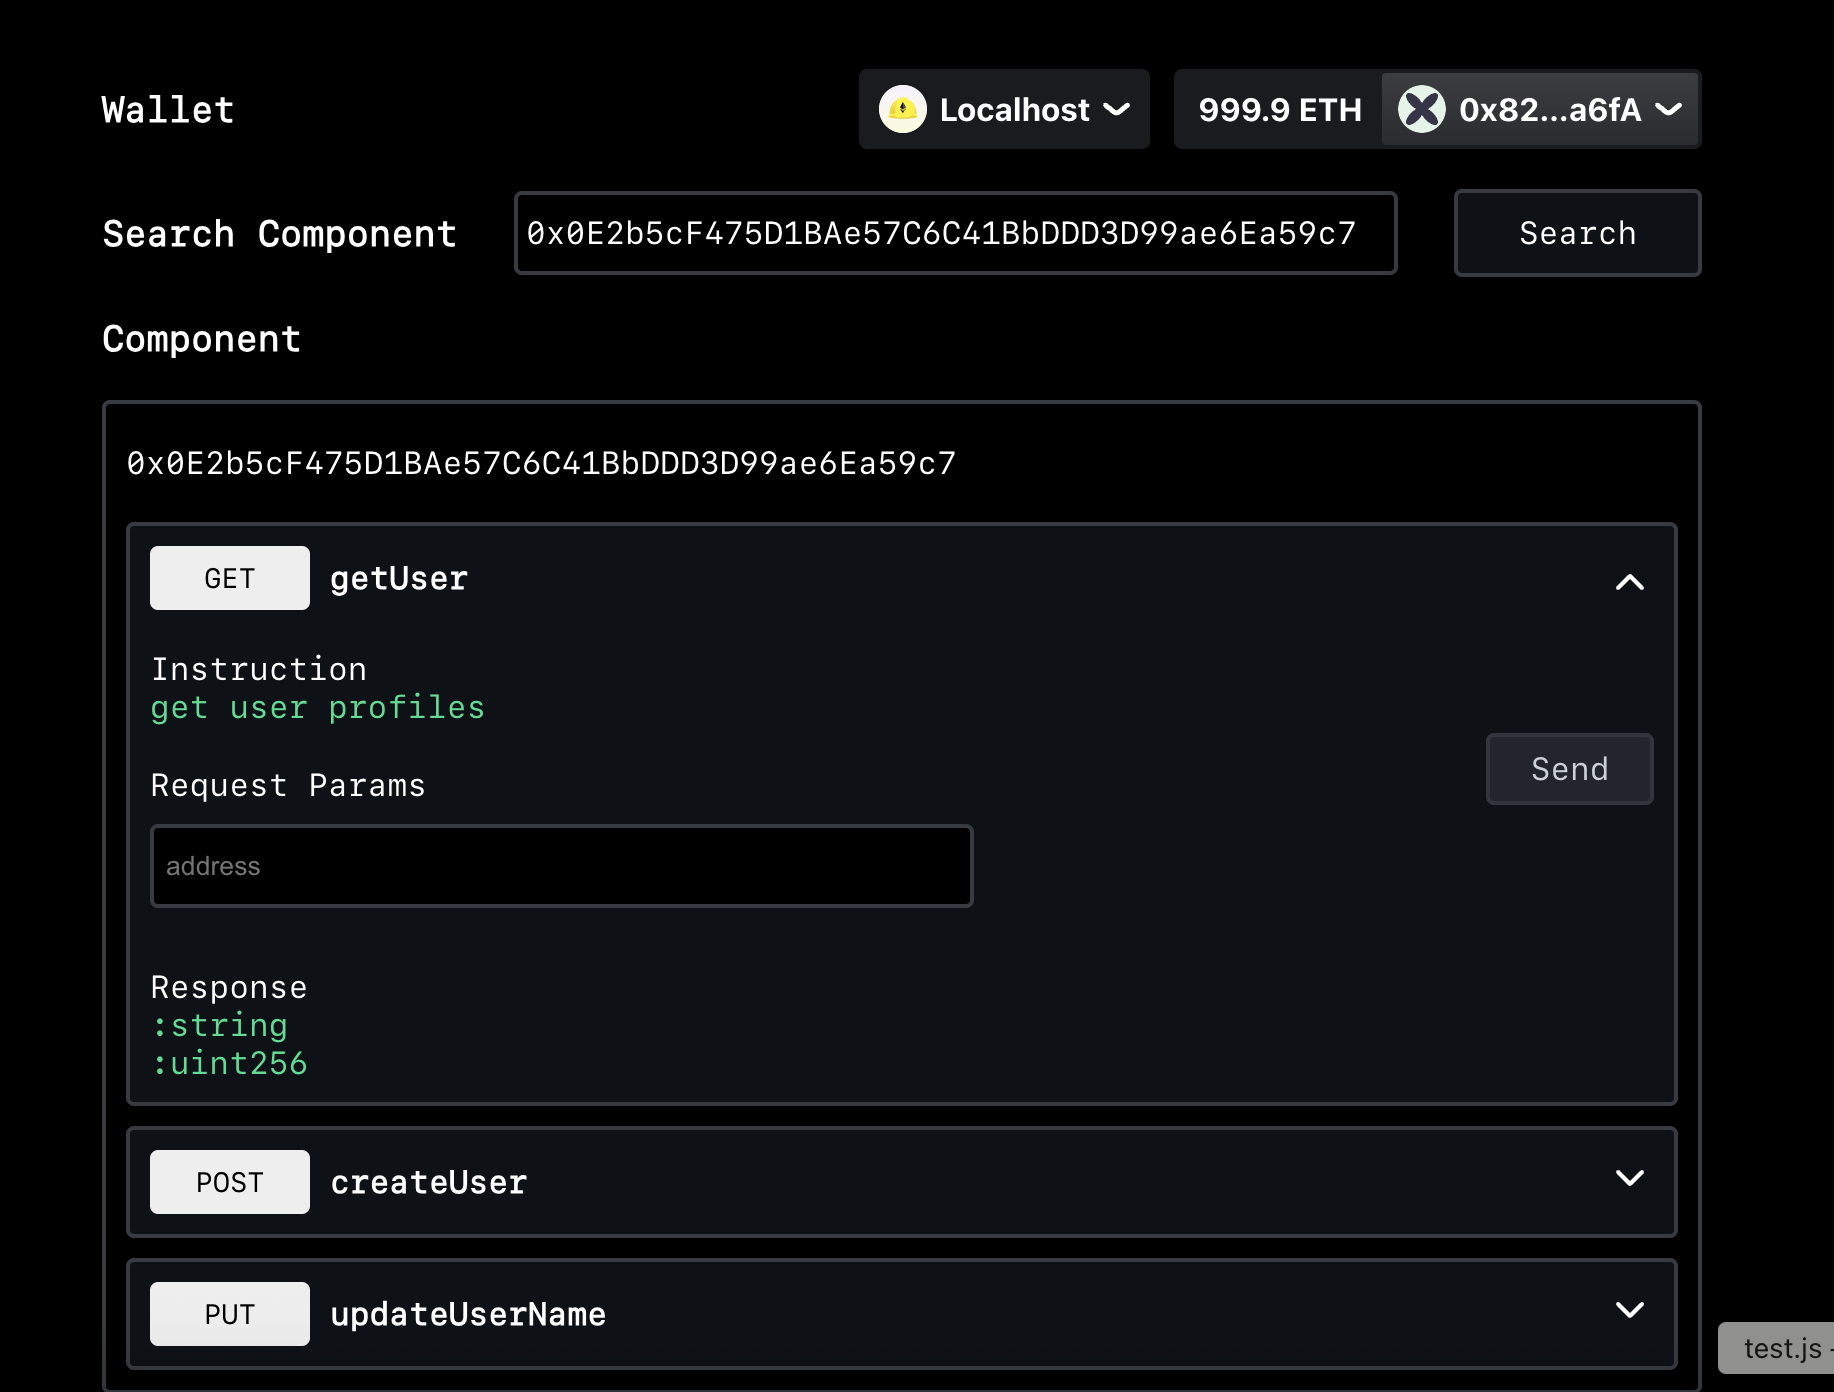
Task: Click the updateUserName function name
Action: [468, 1314]
